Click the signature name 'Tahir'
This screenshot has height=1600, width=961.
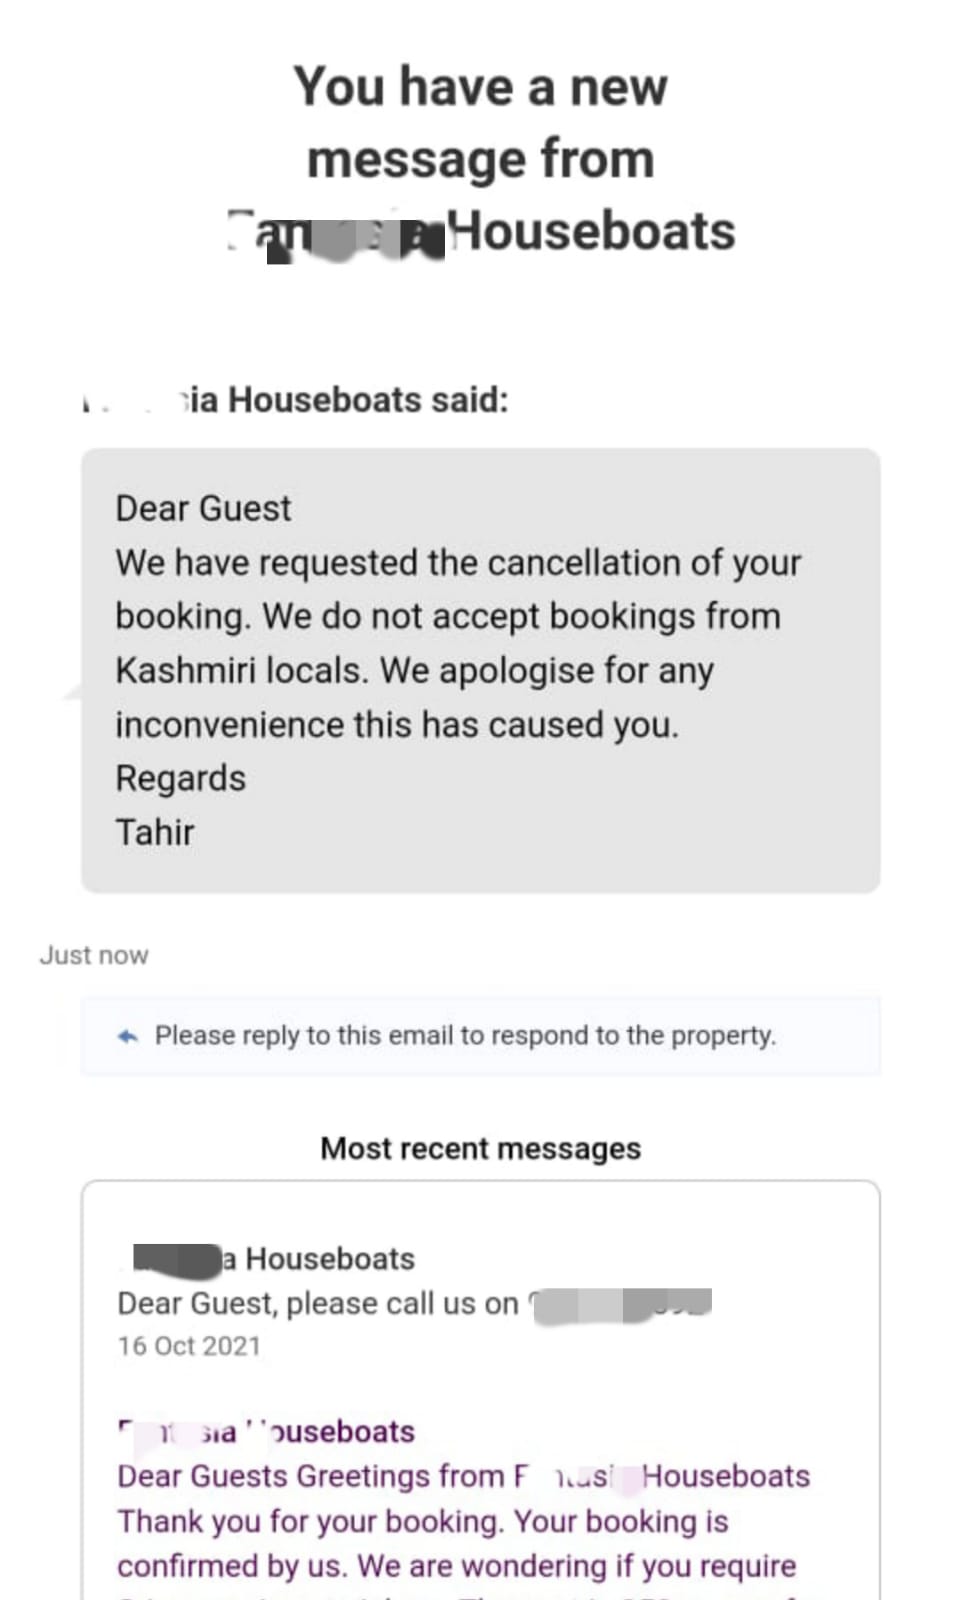pyautogui.click(x=155, y=832)
